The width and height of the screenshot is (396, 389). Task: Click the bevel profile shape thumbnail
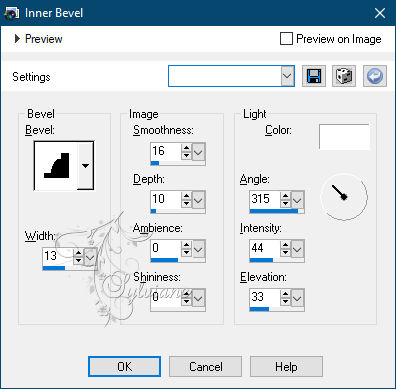click(x=56, y=166)
